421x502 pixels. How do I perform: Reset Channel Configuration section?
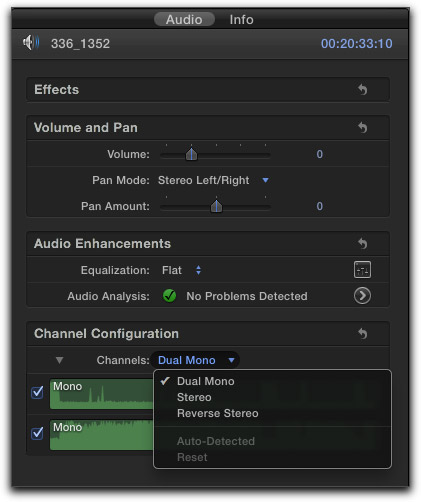point(362,333)
